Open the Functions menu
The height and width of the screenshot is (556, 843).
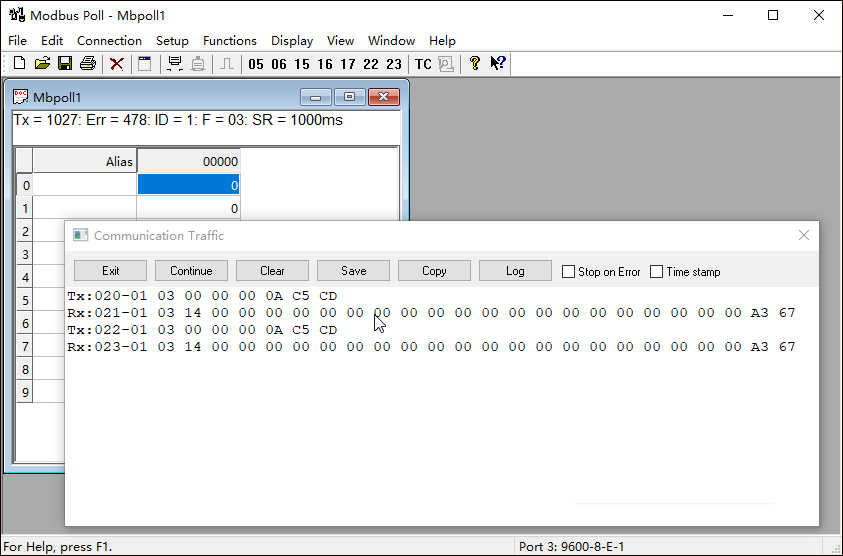tap(230, 41)
